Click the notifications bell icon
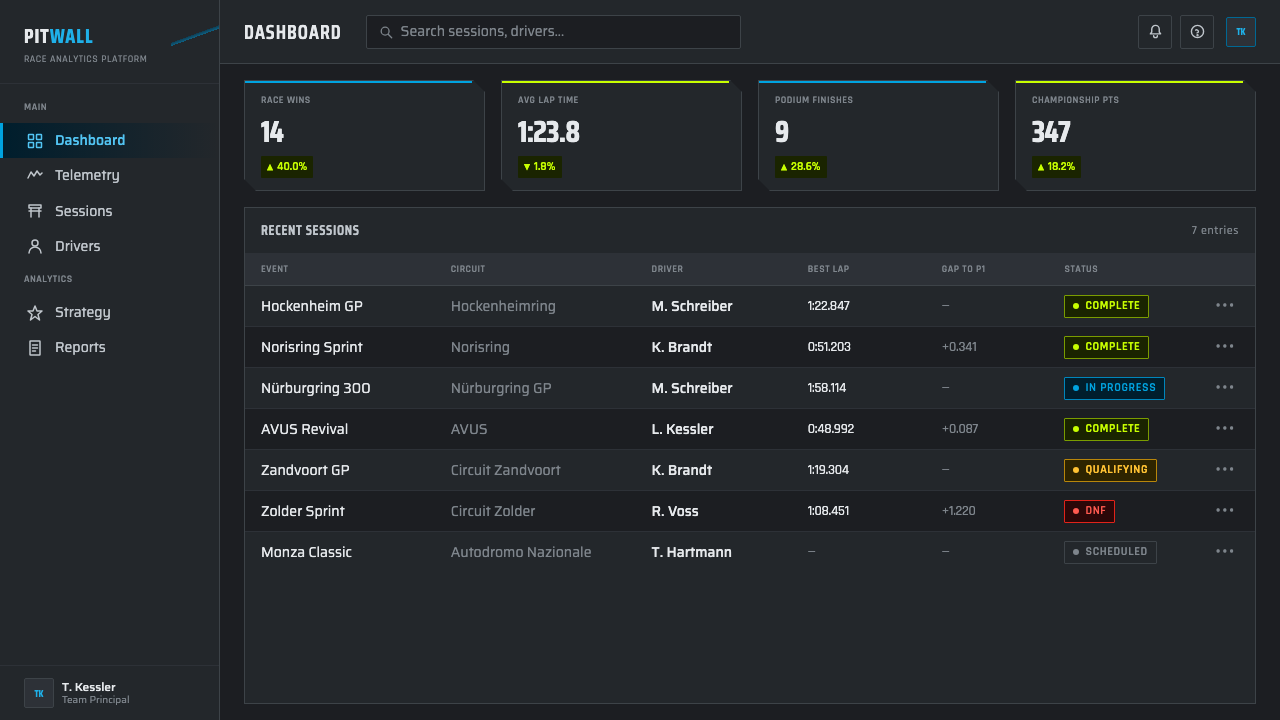This screenshot has width=1280, height=720. pos(1155,32)
